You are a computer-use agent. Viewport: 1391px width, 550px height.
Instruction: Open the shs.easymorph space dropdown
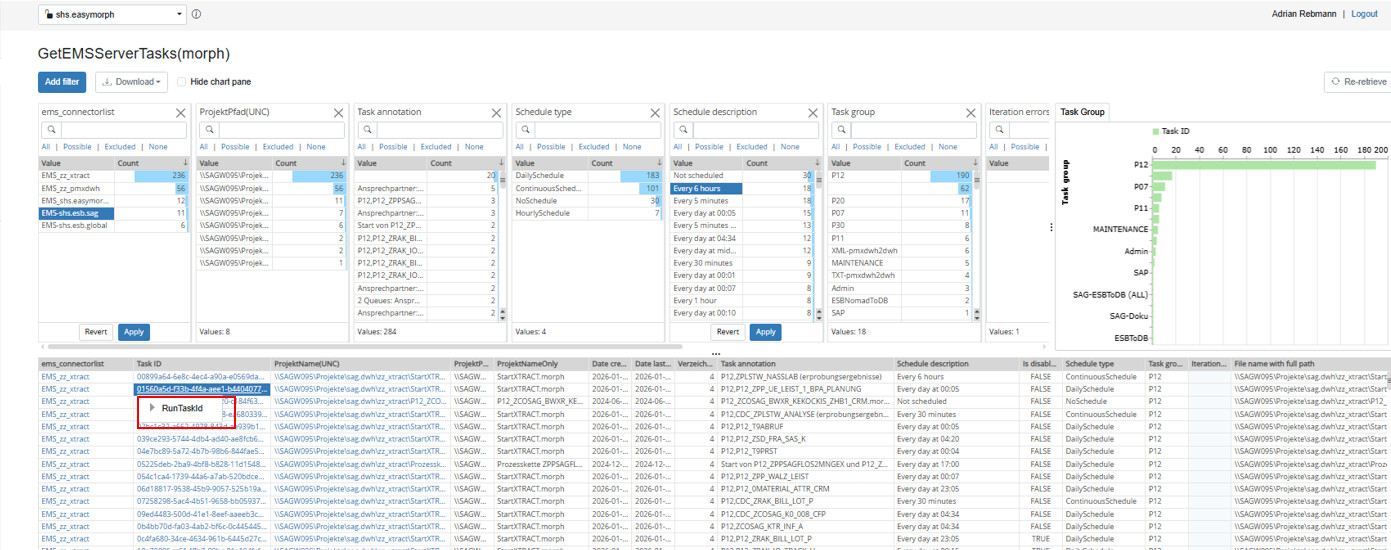pyautogui.click(x=113, y=14)
